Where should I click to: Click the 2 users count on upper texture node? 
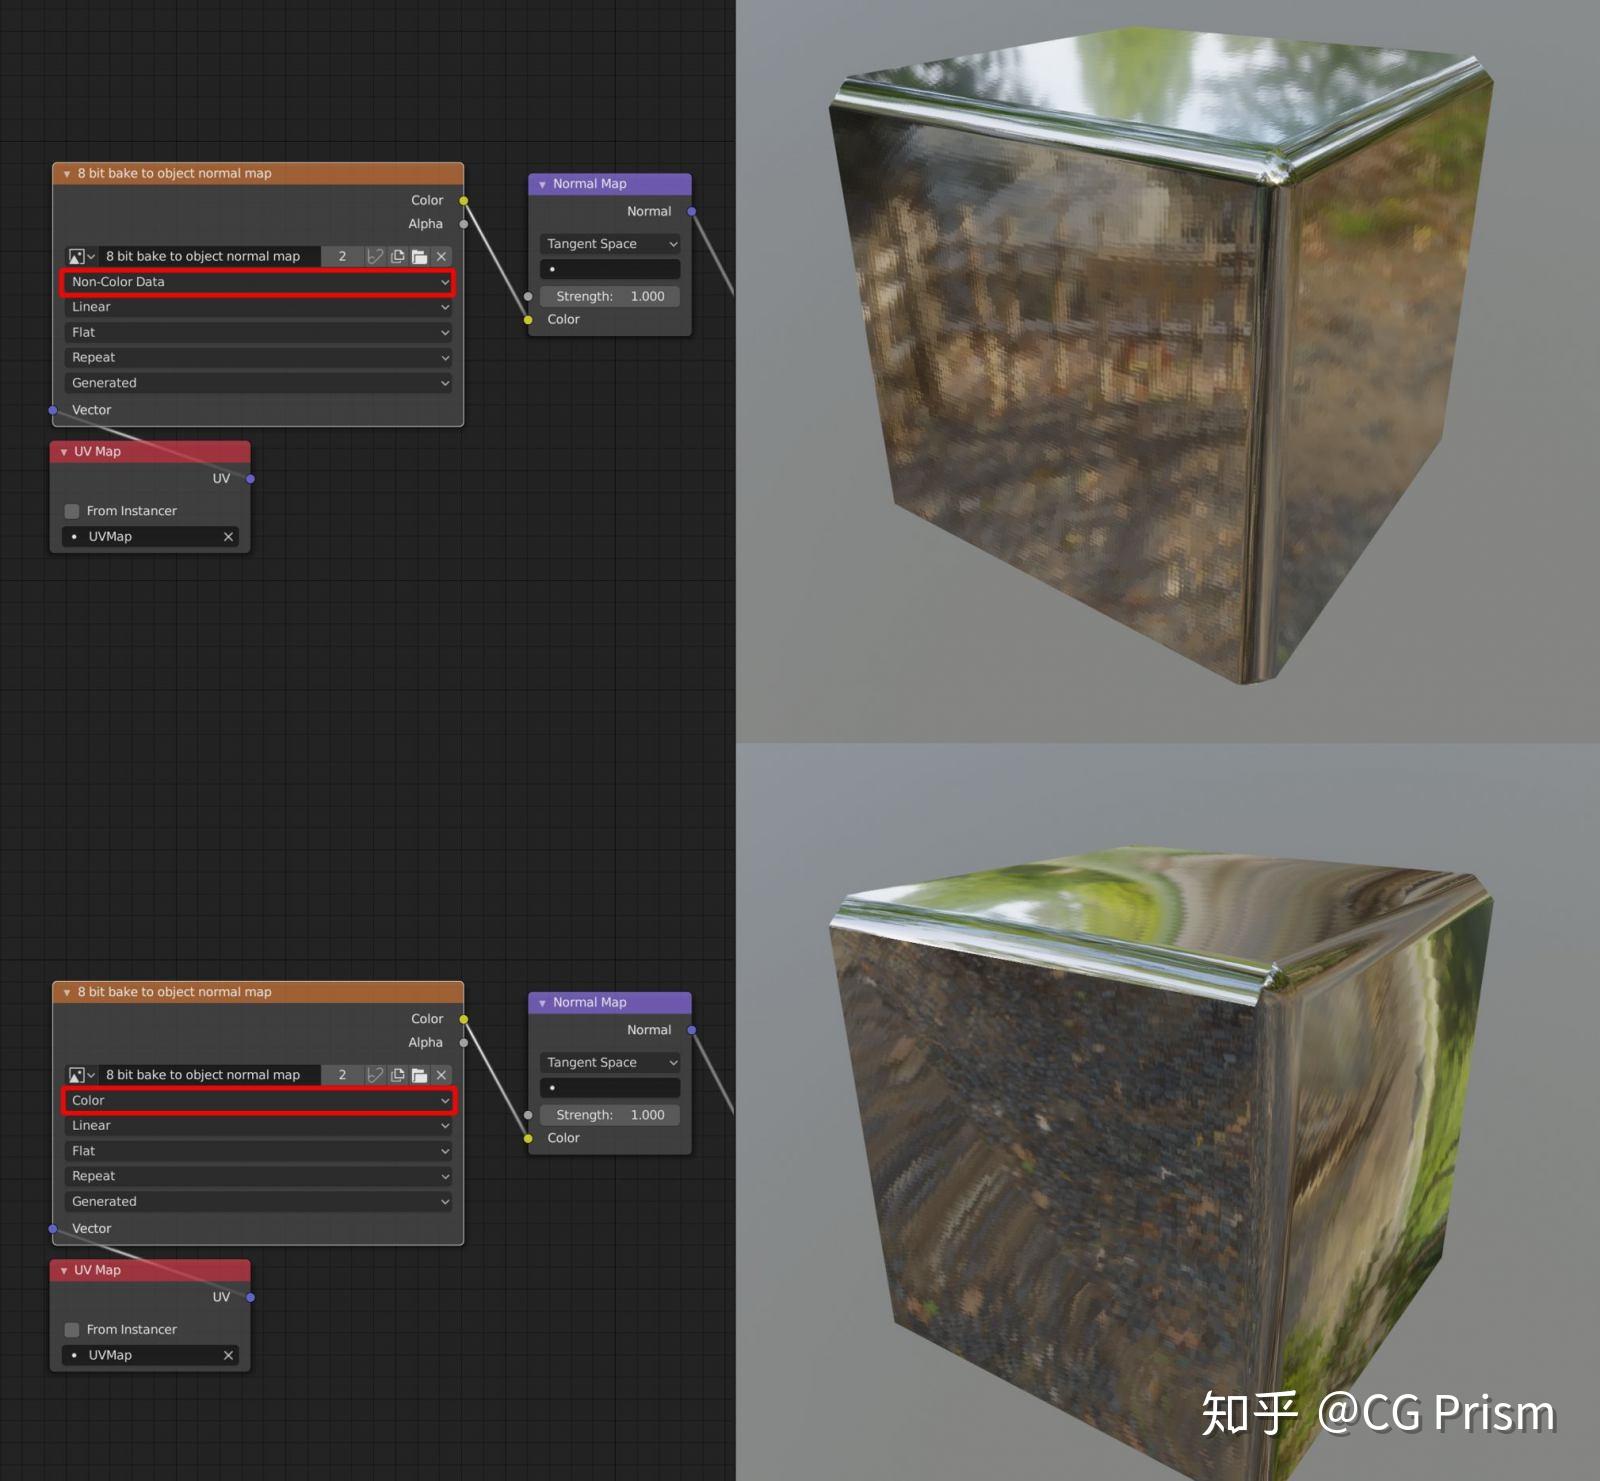[x=342, y=256]
